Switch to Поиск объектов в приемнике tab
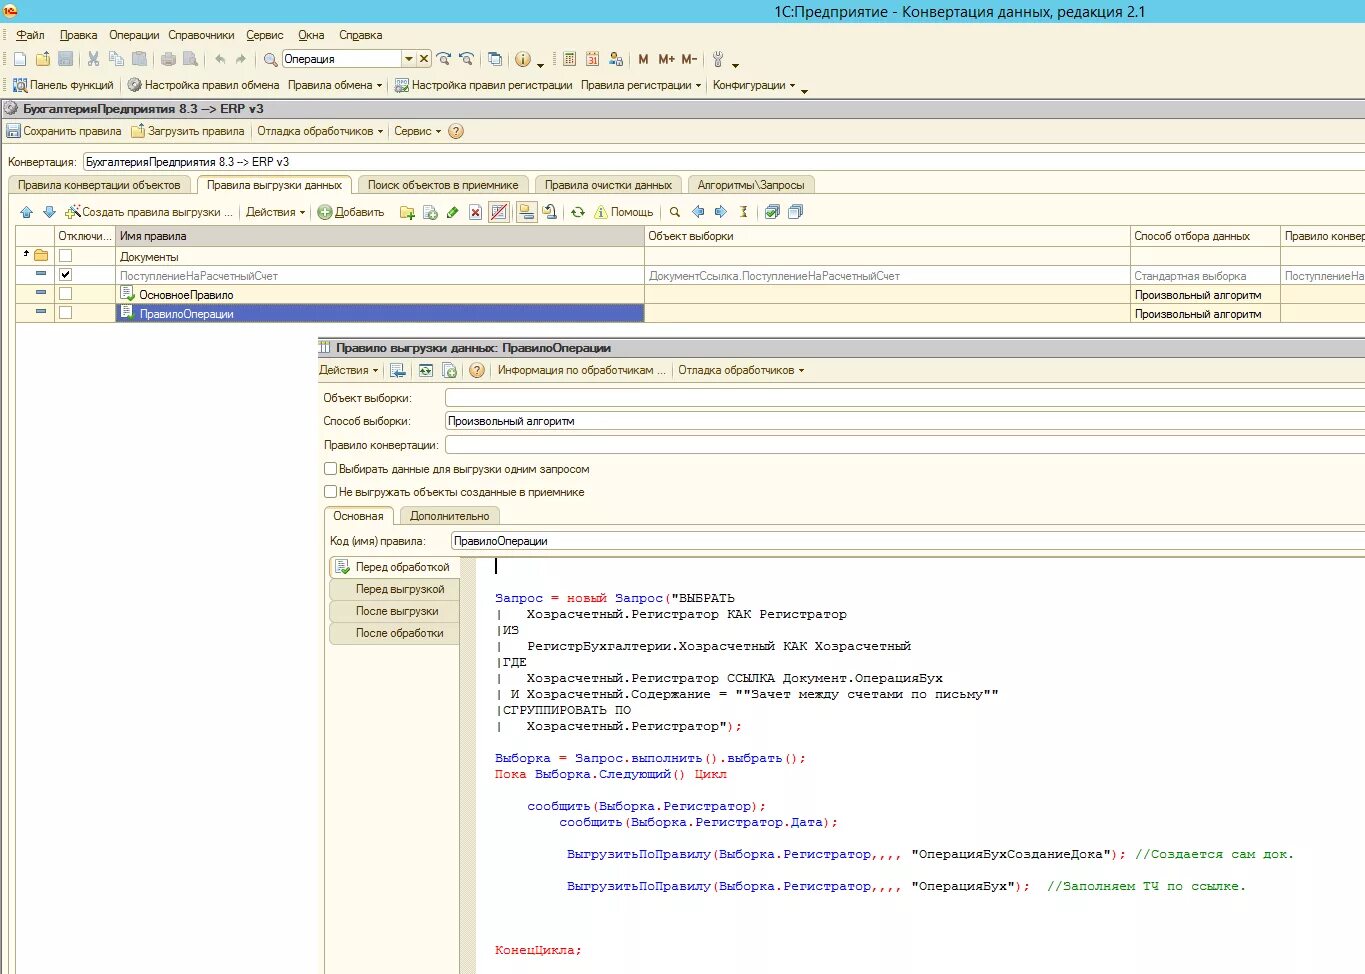The image size is (1365, 974). pos(443,185)
